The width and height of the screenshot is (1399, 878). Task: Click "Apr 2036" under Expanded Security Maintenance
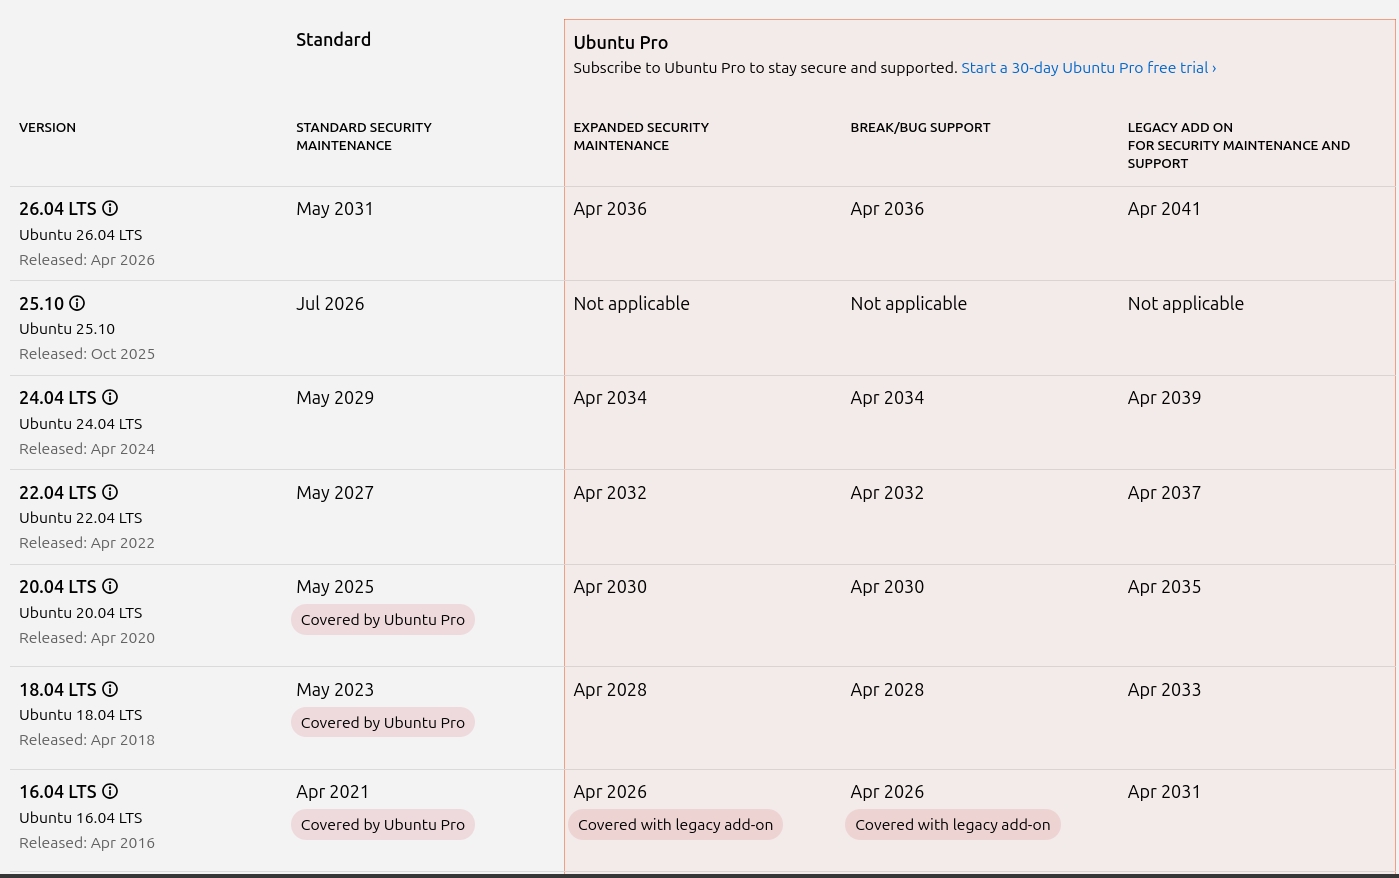click(x=610, y=209)
